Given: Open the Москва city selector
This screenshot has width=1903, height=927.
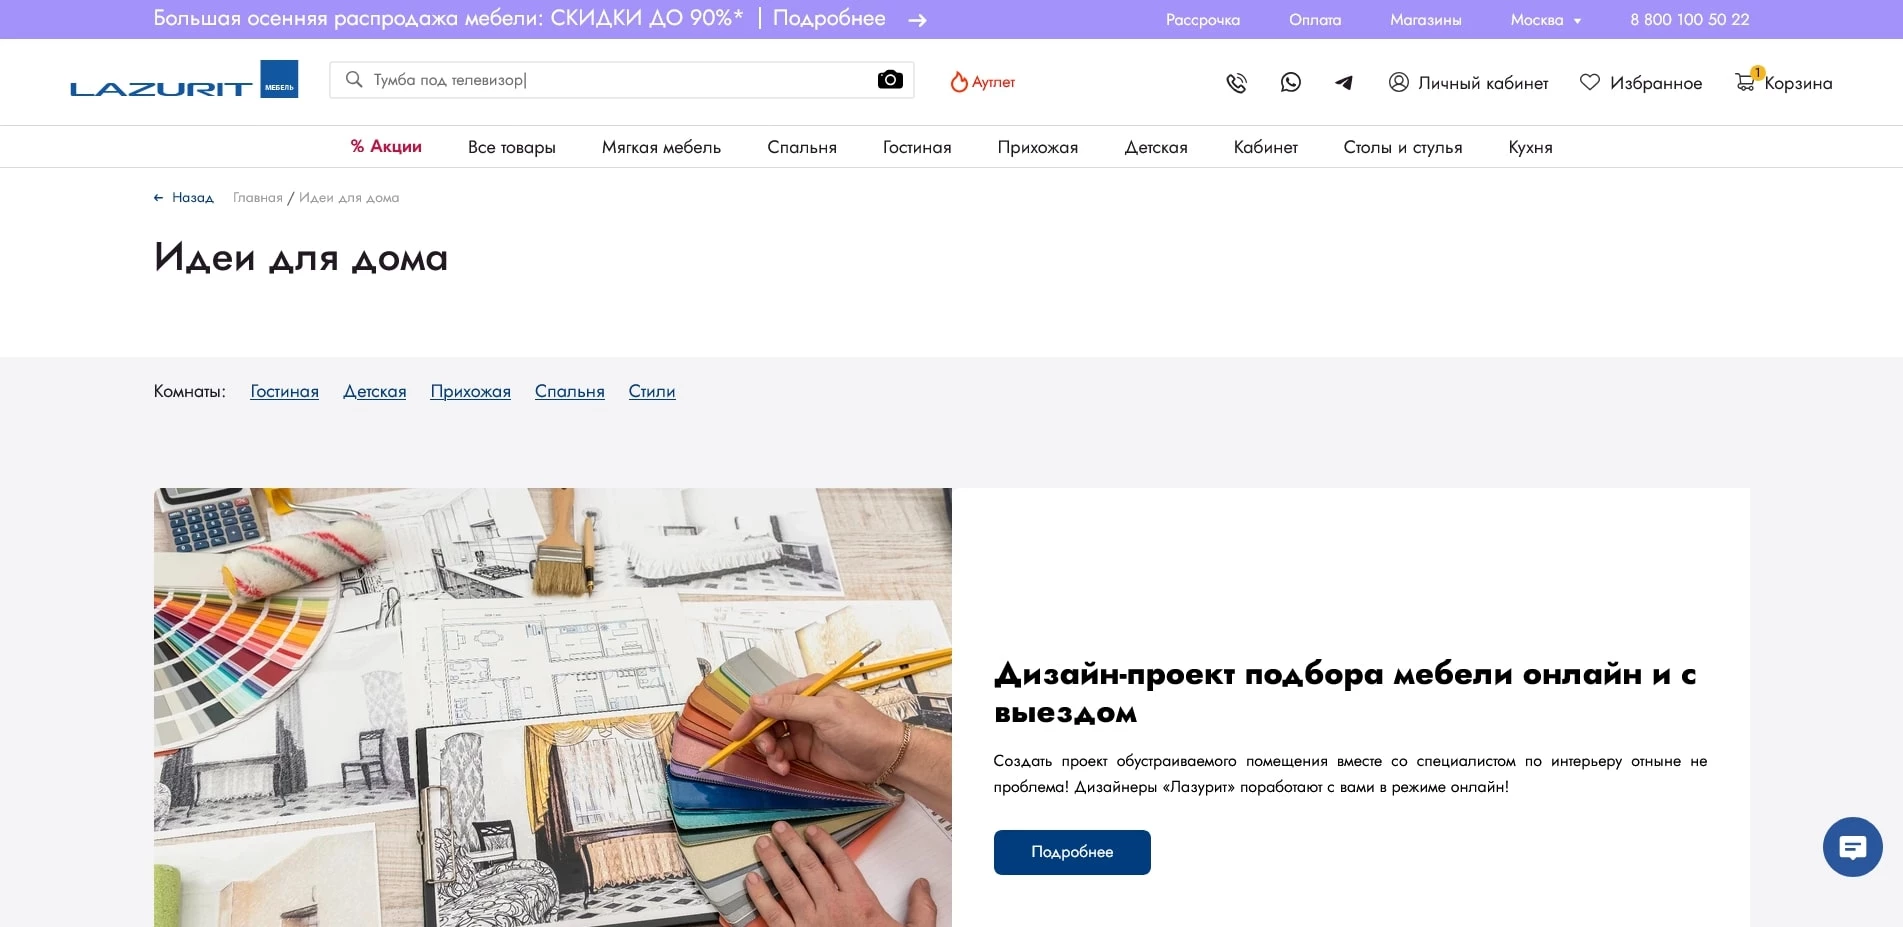Looking at the screenshot, I should coord(1543,19).
